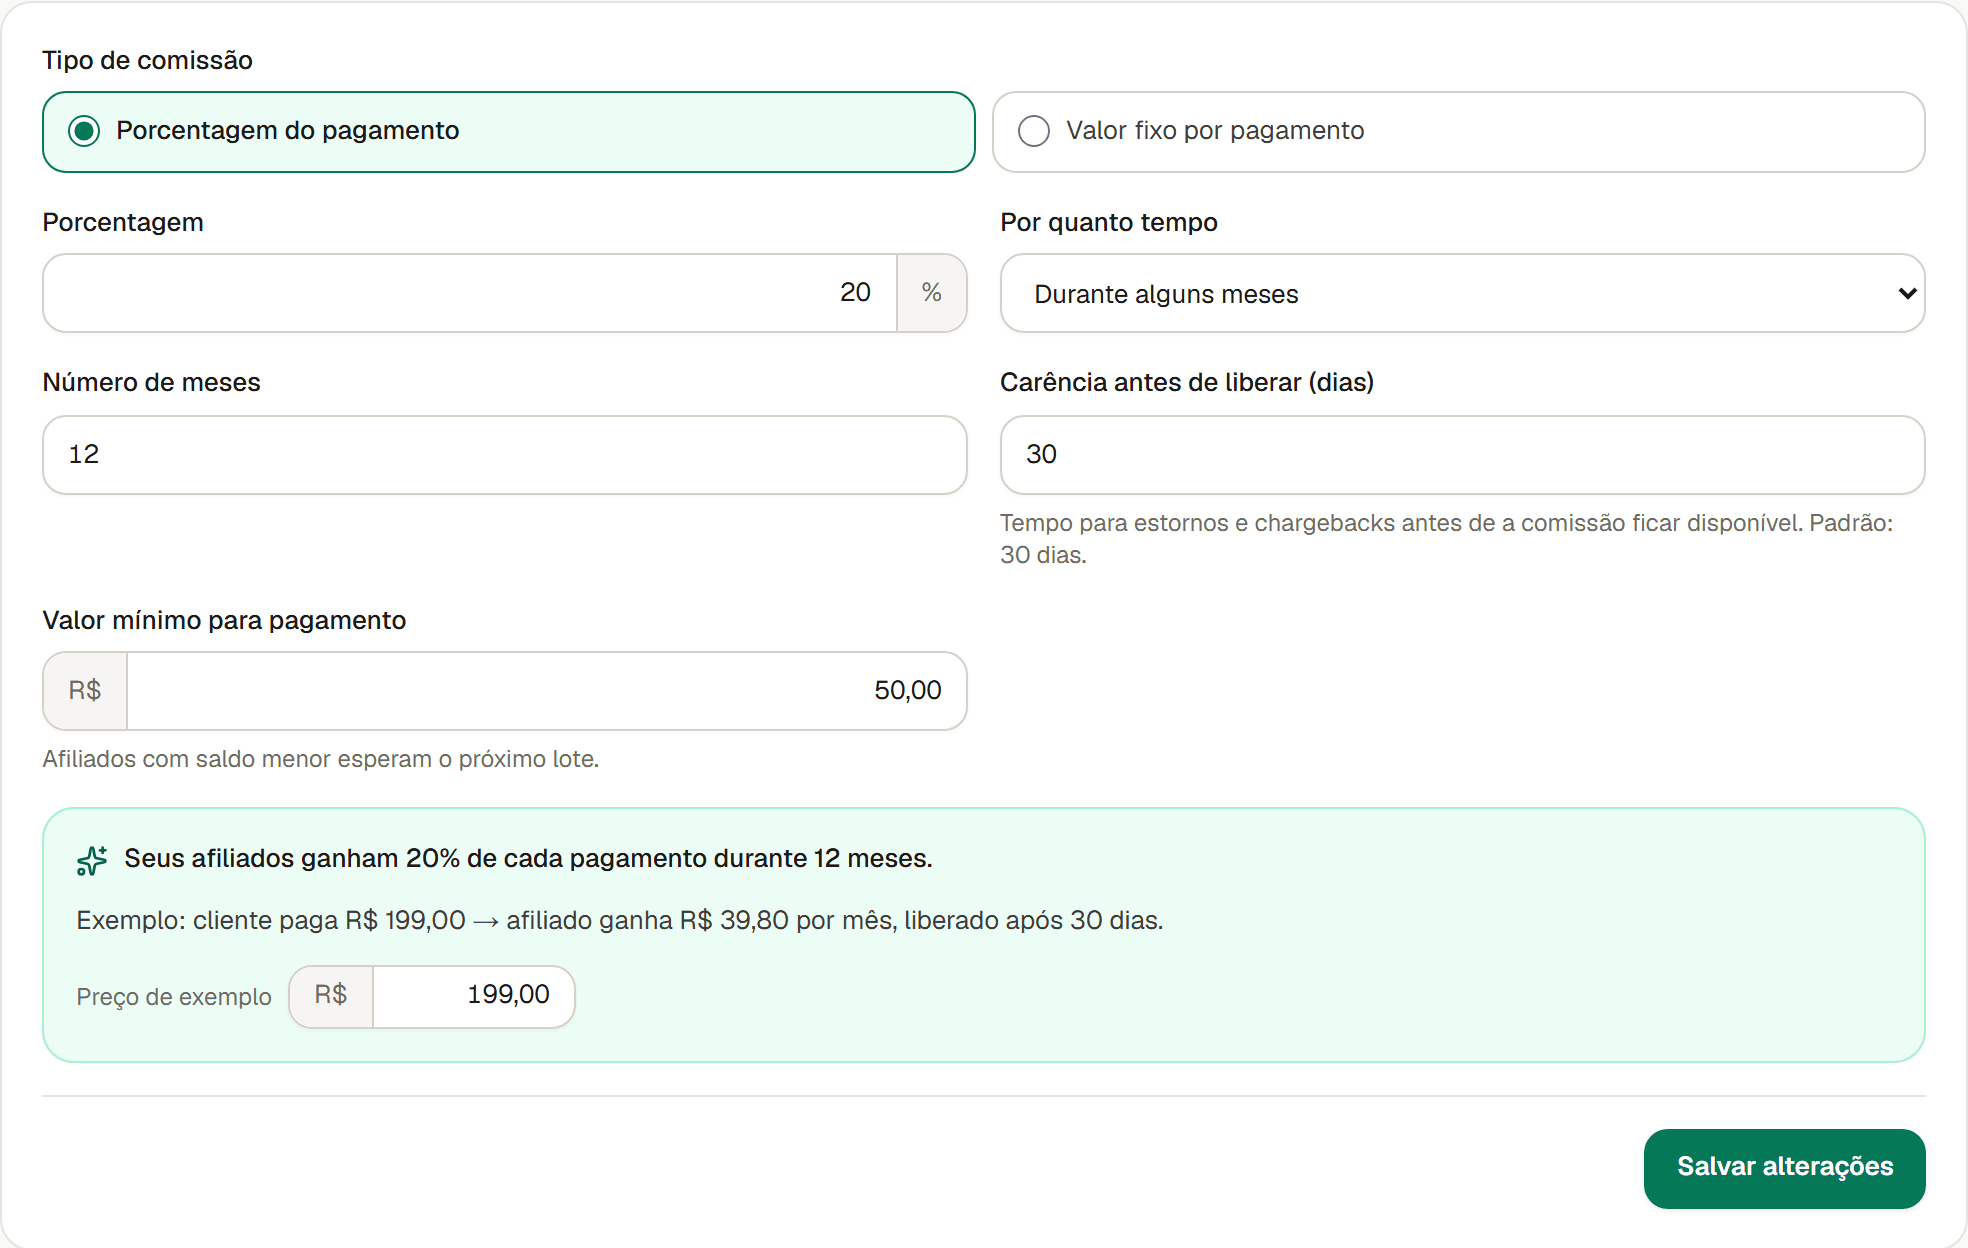Choose 'Valor fixo por pagamento' radio option

[x=1458, y=132]
